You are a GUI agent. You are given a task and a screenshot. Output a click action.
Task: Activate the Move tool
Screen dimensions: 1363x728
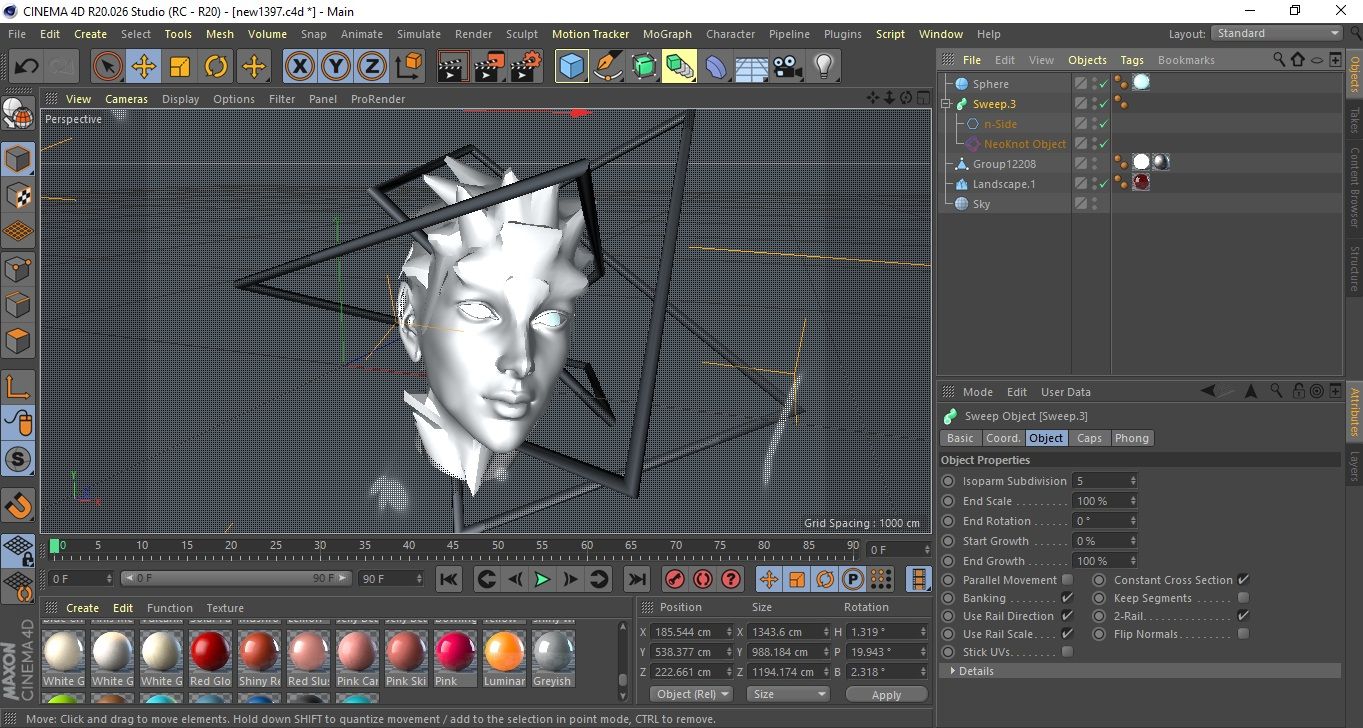tap(144, 67)
